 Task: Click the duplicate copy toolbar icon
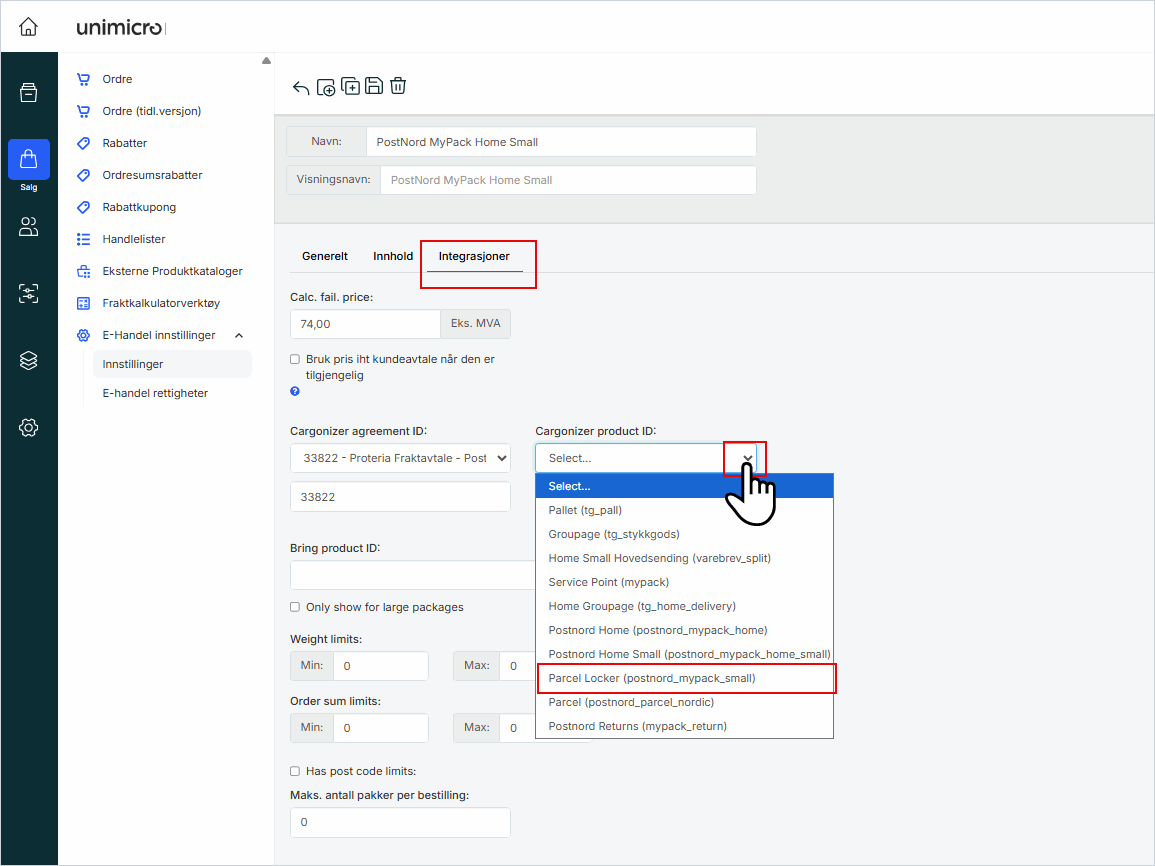click(350, 86)
